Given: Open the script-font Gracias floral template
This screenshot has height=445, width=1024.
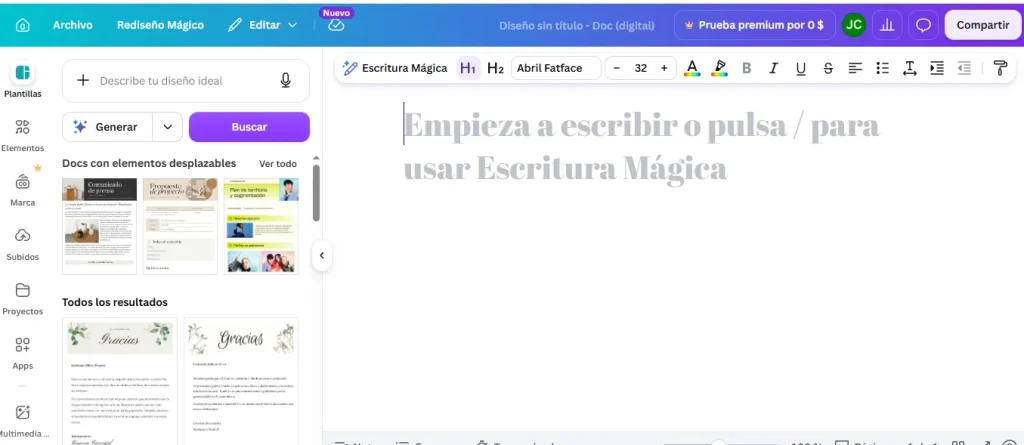Looking at the screenshot, I should (x=241, y=381).
